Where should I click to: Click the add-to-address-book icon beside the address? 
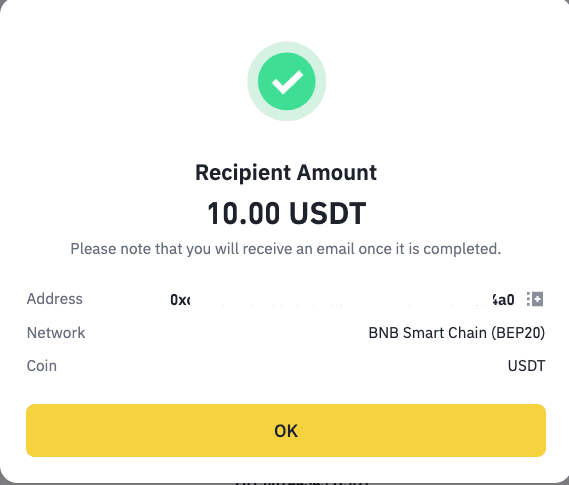pyautogui.click(x=535, y=299)
